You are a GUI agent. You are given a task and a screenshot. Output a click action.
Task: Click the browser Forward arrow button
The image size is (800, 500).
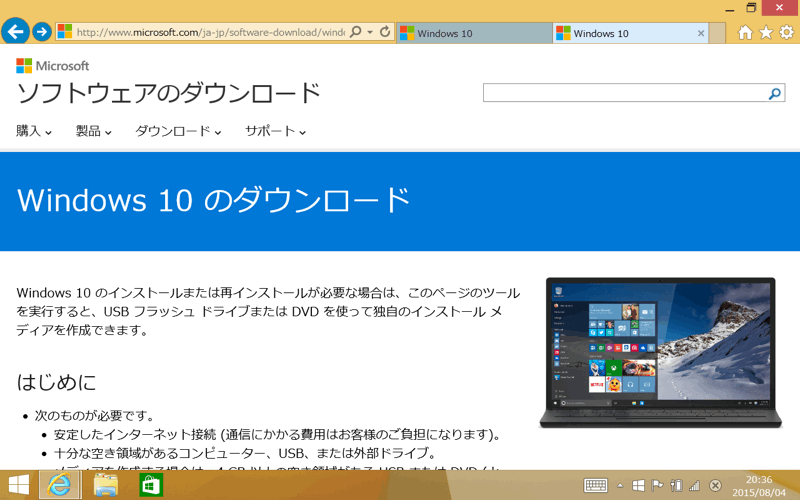pos(42,32)
